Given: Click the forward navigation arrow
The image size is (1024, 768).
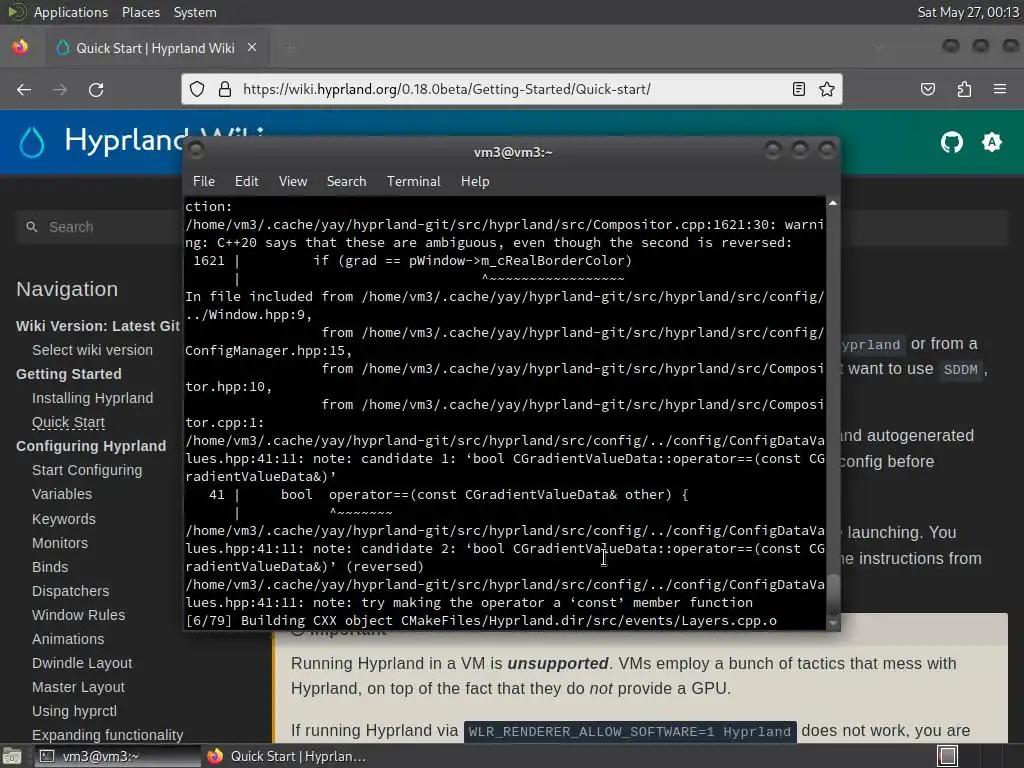Looking at the screenshot, I should pos(60,89).
